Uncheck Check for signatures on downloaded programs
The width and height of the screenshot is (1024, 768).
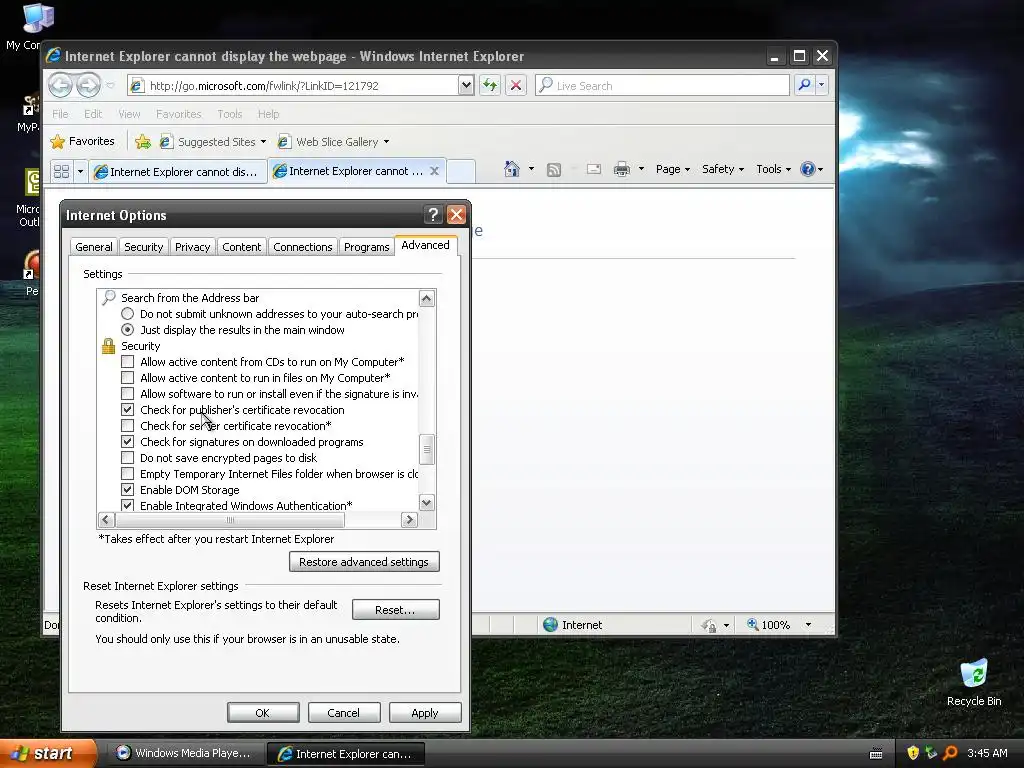(x=127, y=441)
